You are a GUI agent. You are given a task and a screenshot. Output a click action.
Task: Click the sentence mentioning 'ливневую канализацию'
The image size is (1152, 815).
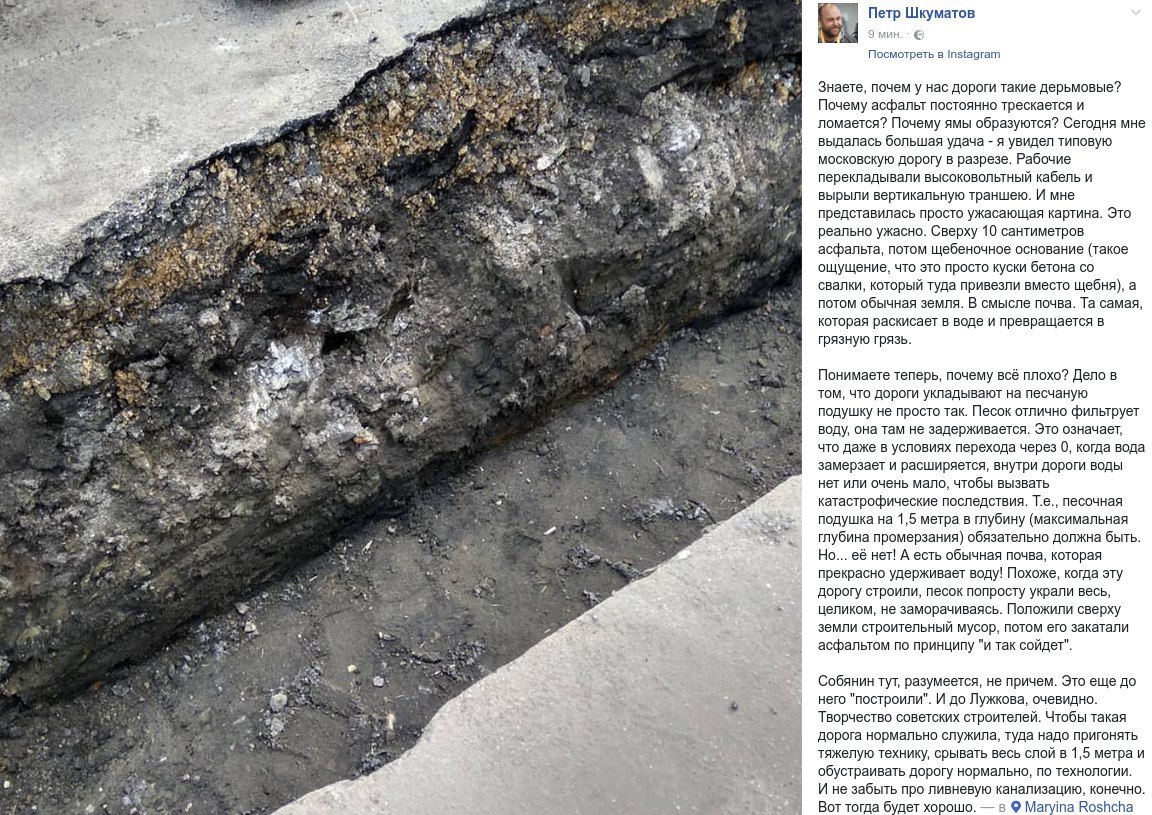point(982,789)
